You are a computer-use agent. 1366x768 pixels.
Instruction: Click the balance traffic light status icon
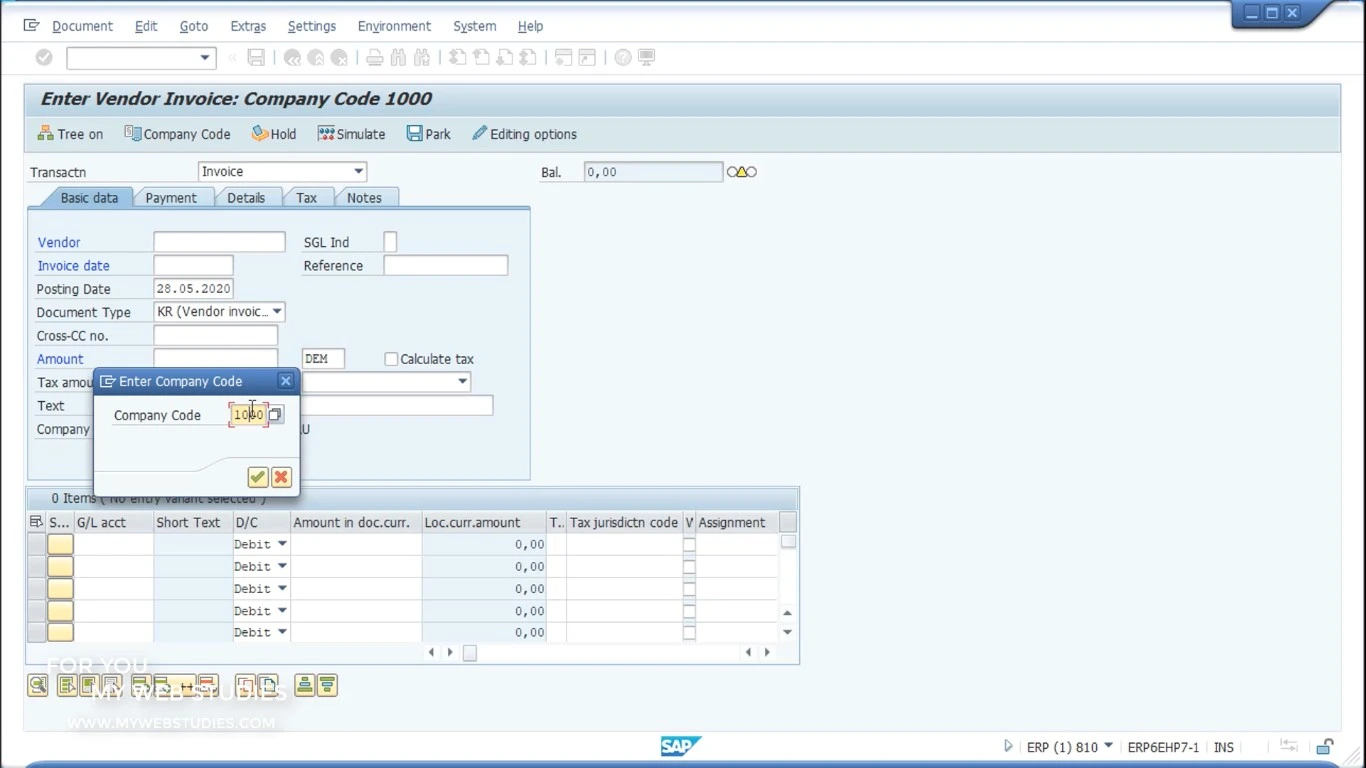(742, 172)
